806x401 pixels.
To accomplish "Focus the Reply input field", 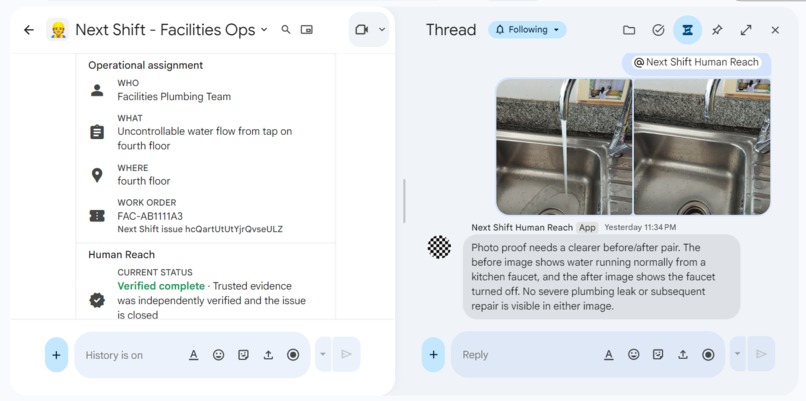I will click(x=529, y=354).
